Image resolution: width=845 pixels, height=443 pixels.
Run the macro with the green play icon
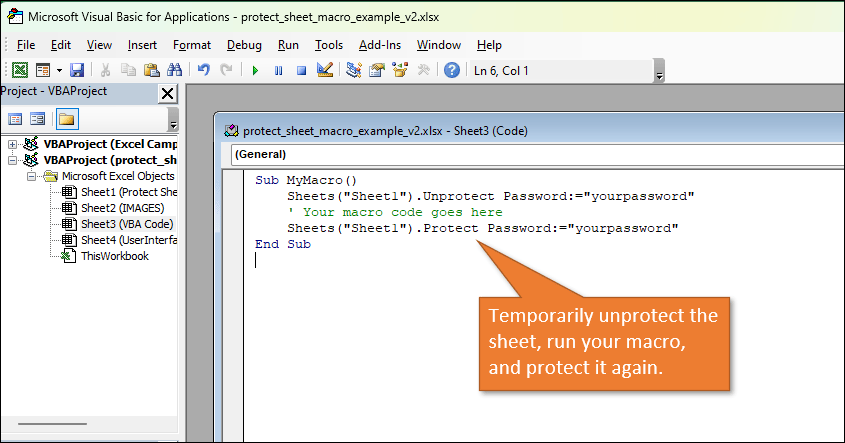click(255, 70)
